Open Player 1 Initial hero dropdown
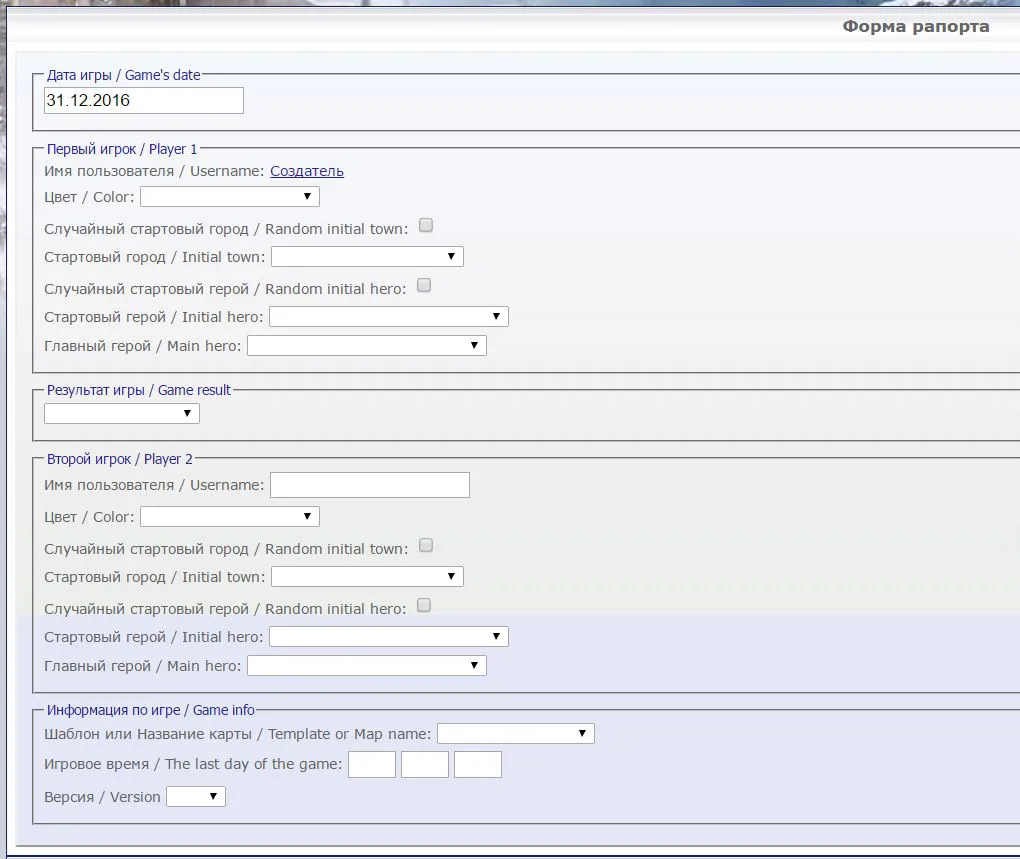The image size is (1020, 859). tap(389, 317)
